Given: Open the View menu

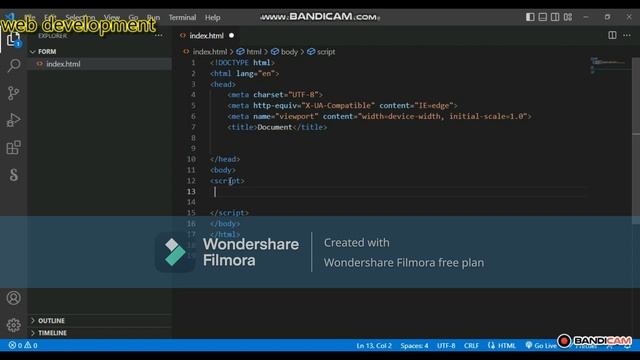Looking at the screenshot, I should coord(112,17).
